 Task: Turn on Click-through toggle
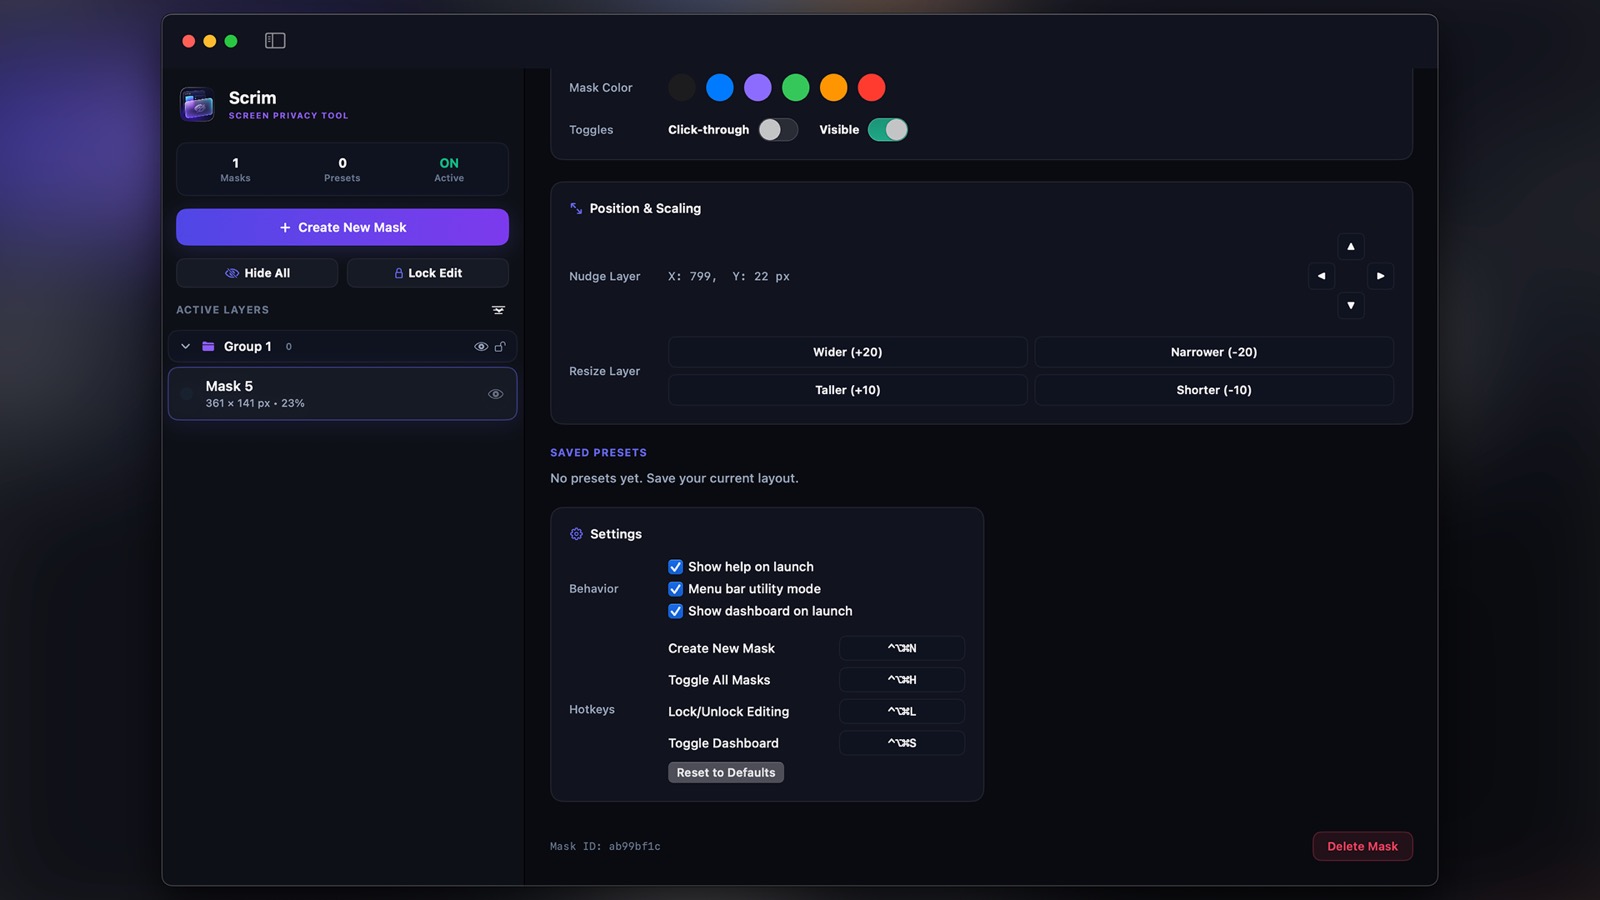[x=778, y=130]
